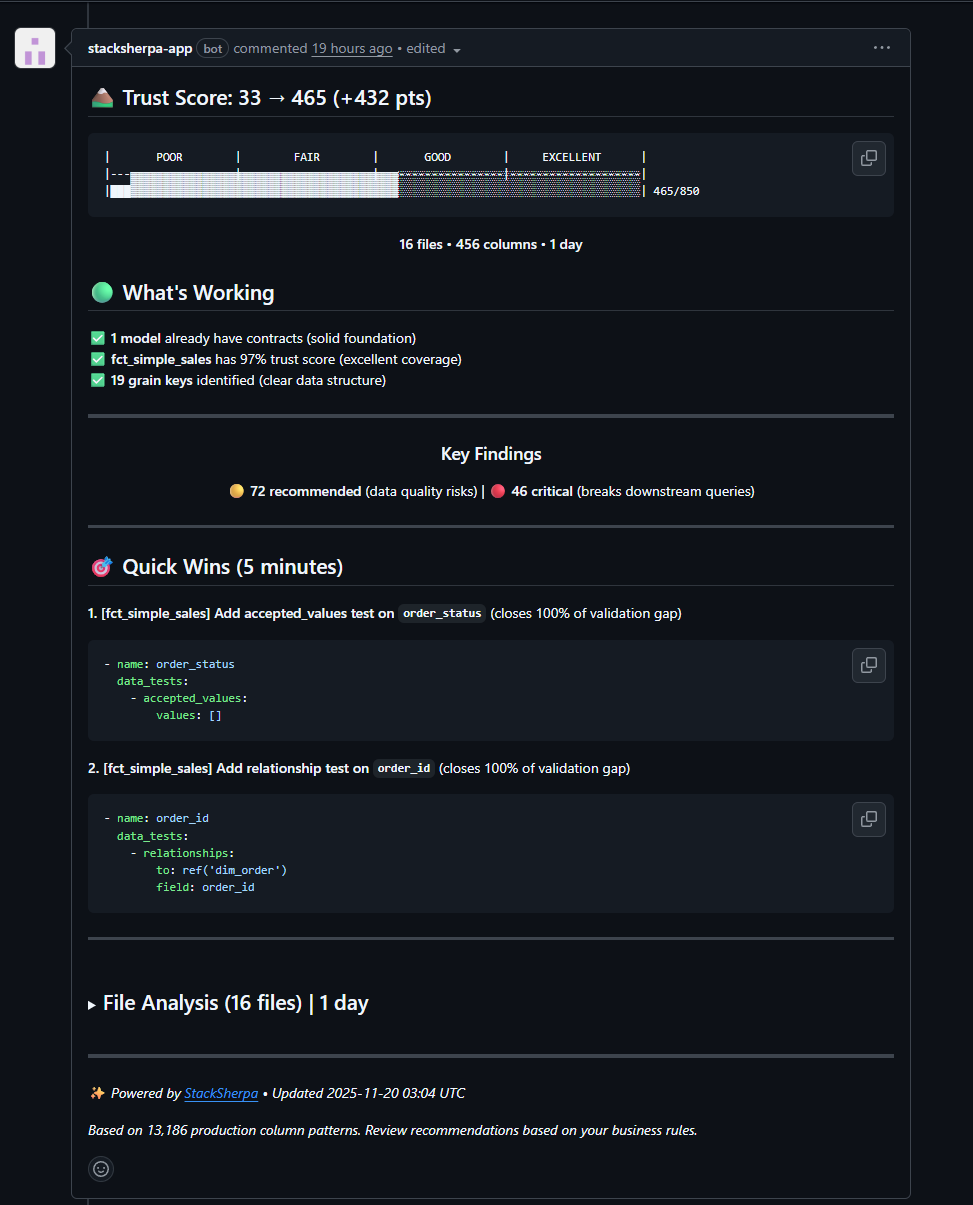Click the bot label badge
973x1205 pixels.
[212, 48]
